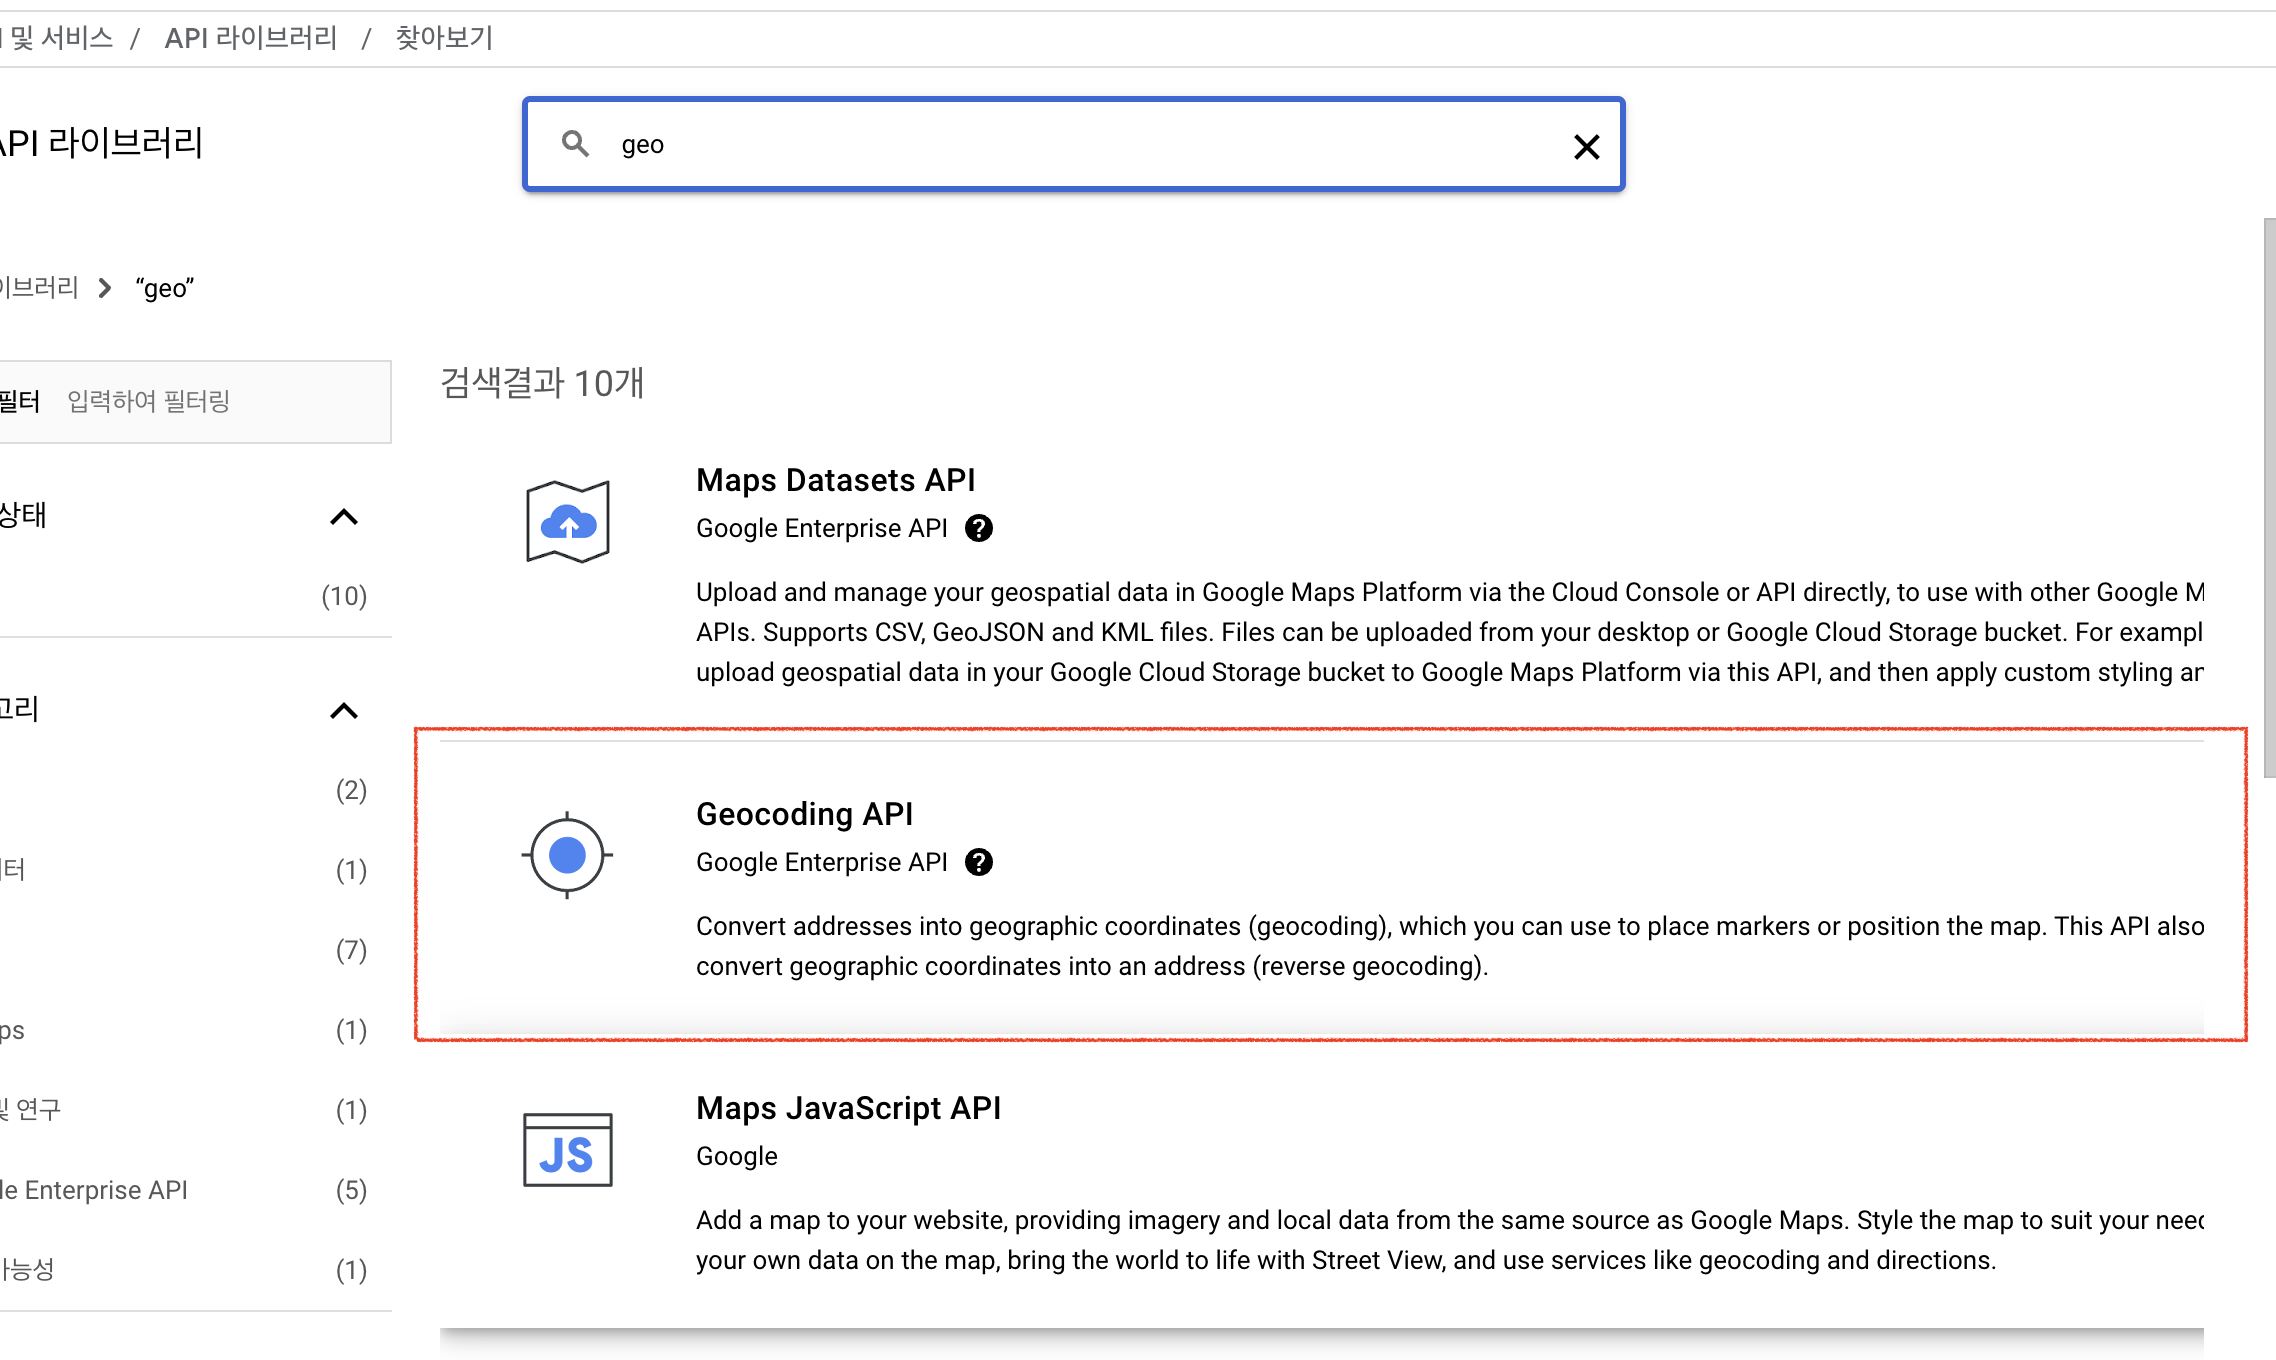Click help icon next to Geocoding's Enterprise API
The width and height of the screenshot is (2276, 1360).
(979, 862)
